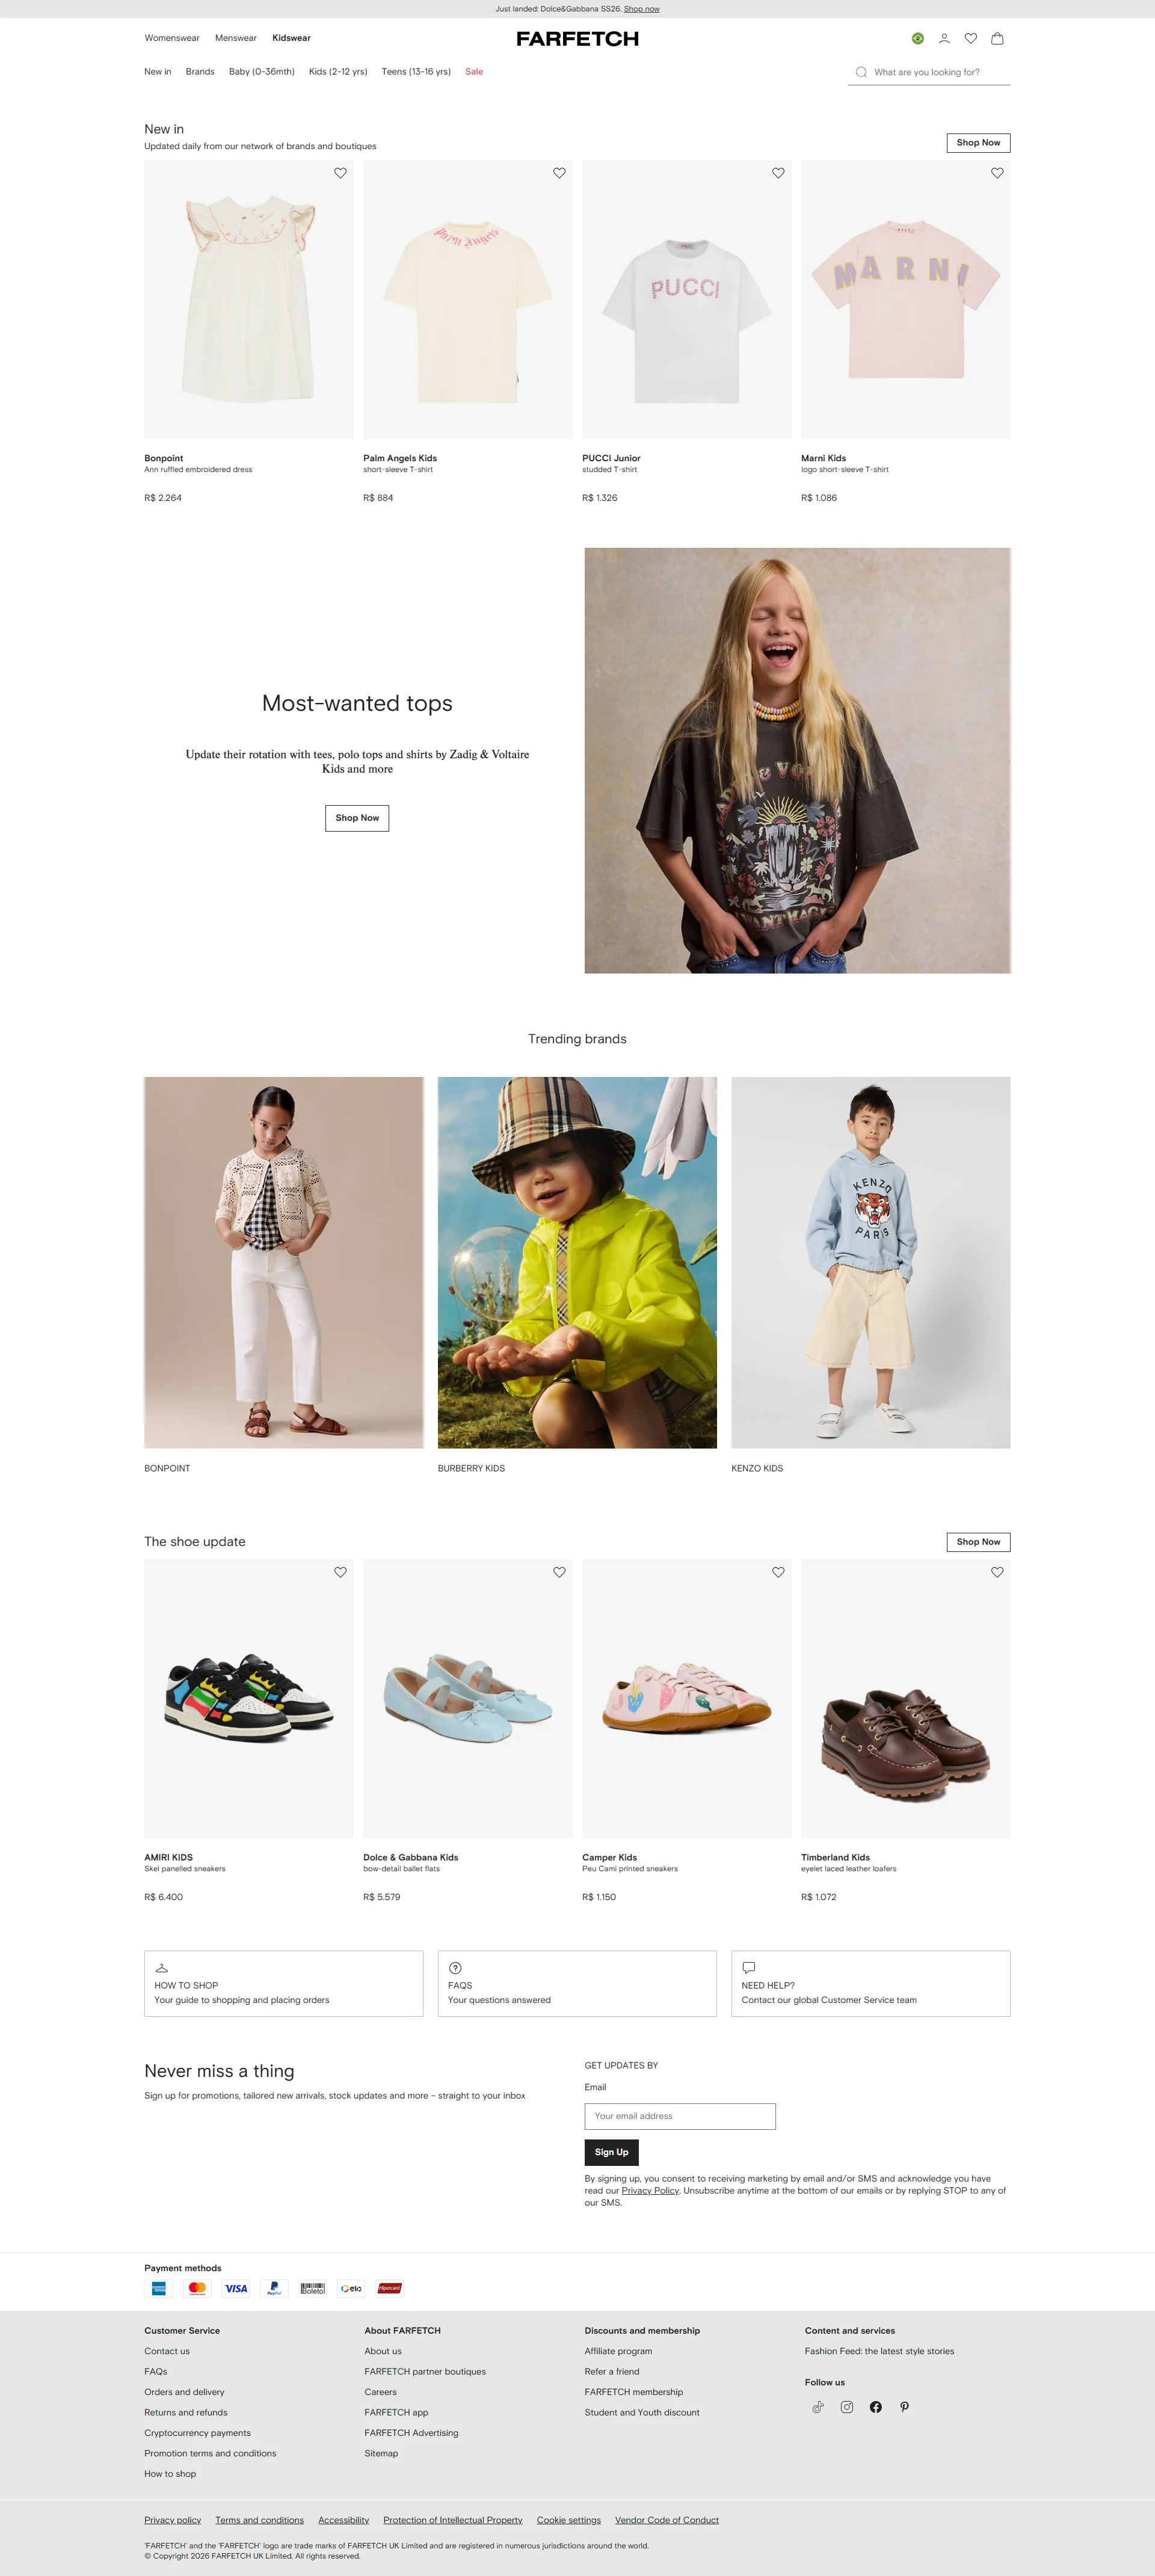Click the Your email address field
Image resolution: width=1155 pixels, height=2576 pixels.
(x=680, y=2116)
